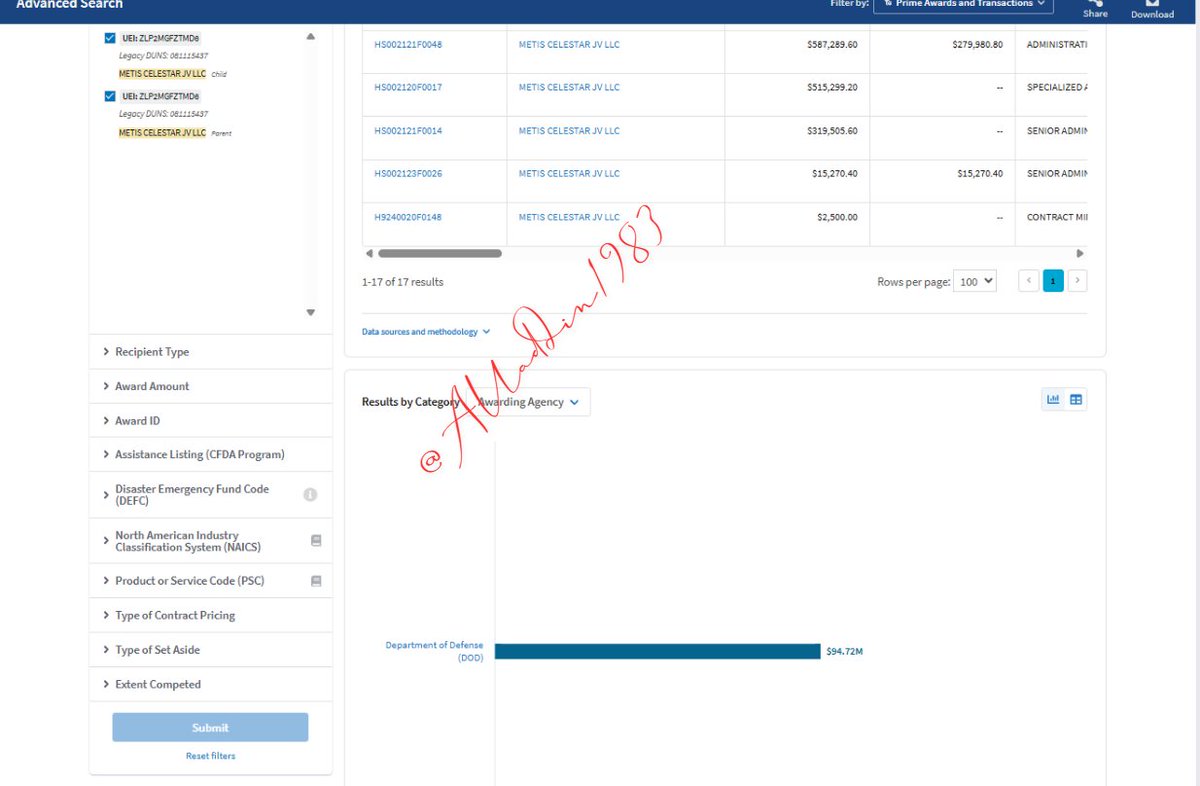The width and height of the screenshot is (1200, 786).
Task: Click page 1 pagination button
Action: point(1053,281)
